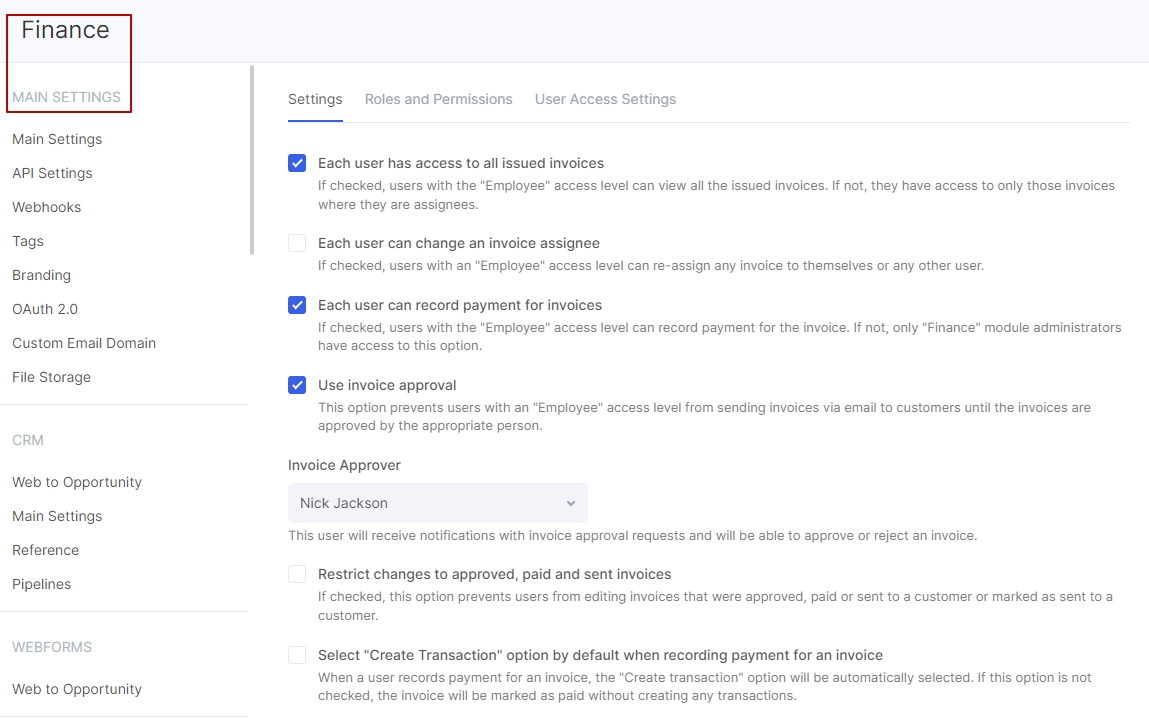Viewport: 1149px width, 718px height.
Task: Click the label 'Use invoice approval'
Action: (387, 385)
